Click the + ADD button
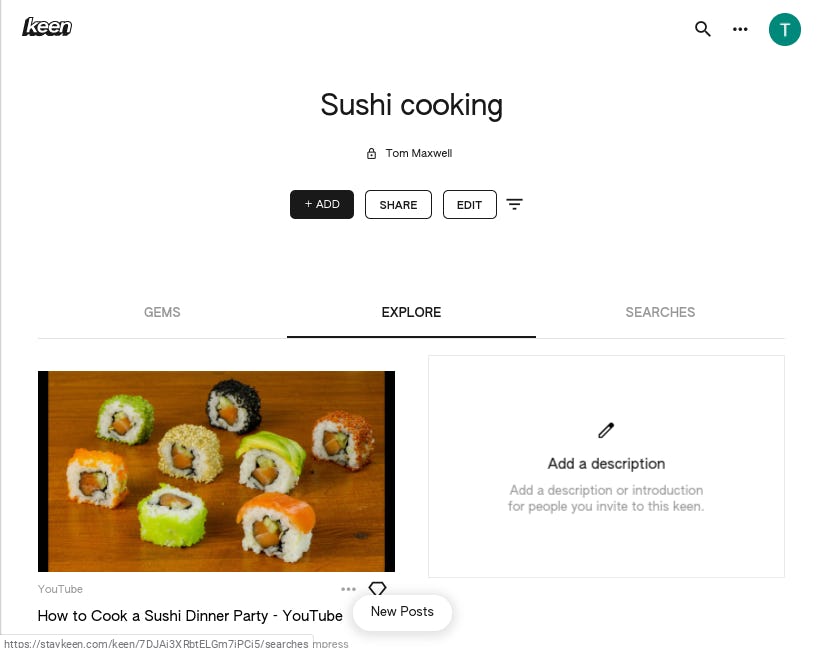 click(x=322, y=204)
